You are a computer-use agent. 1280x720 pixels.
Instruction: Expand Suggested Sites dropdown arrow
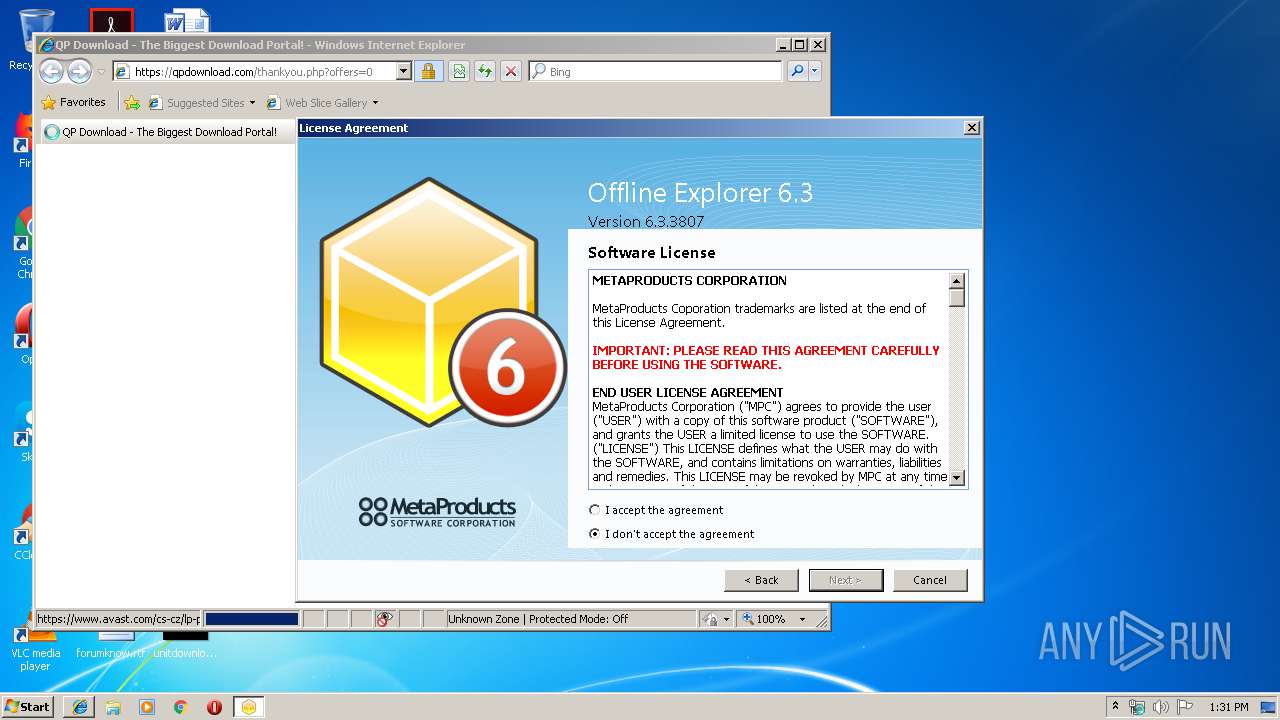[x=252, y=103]
